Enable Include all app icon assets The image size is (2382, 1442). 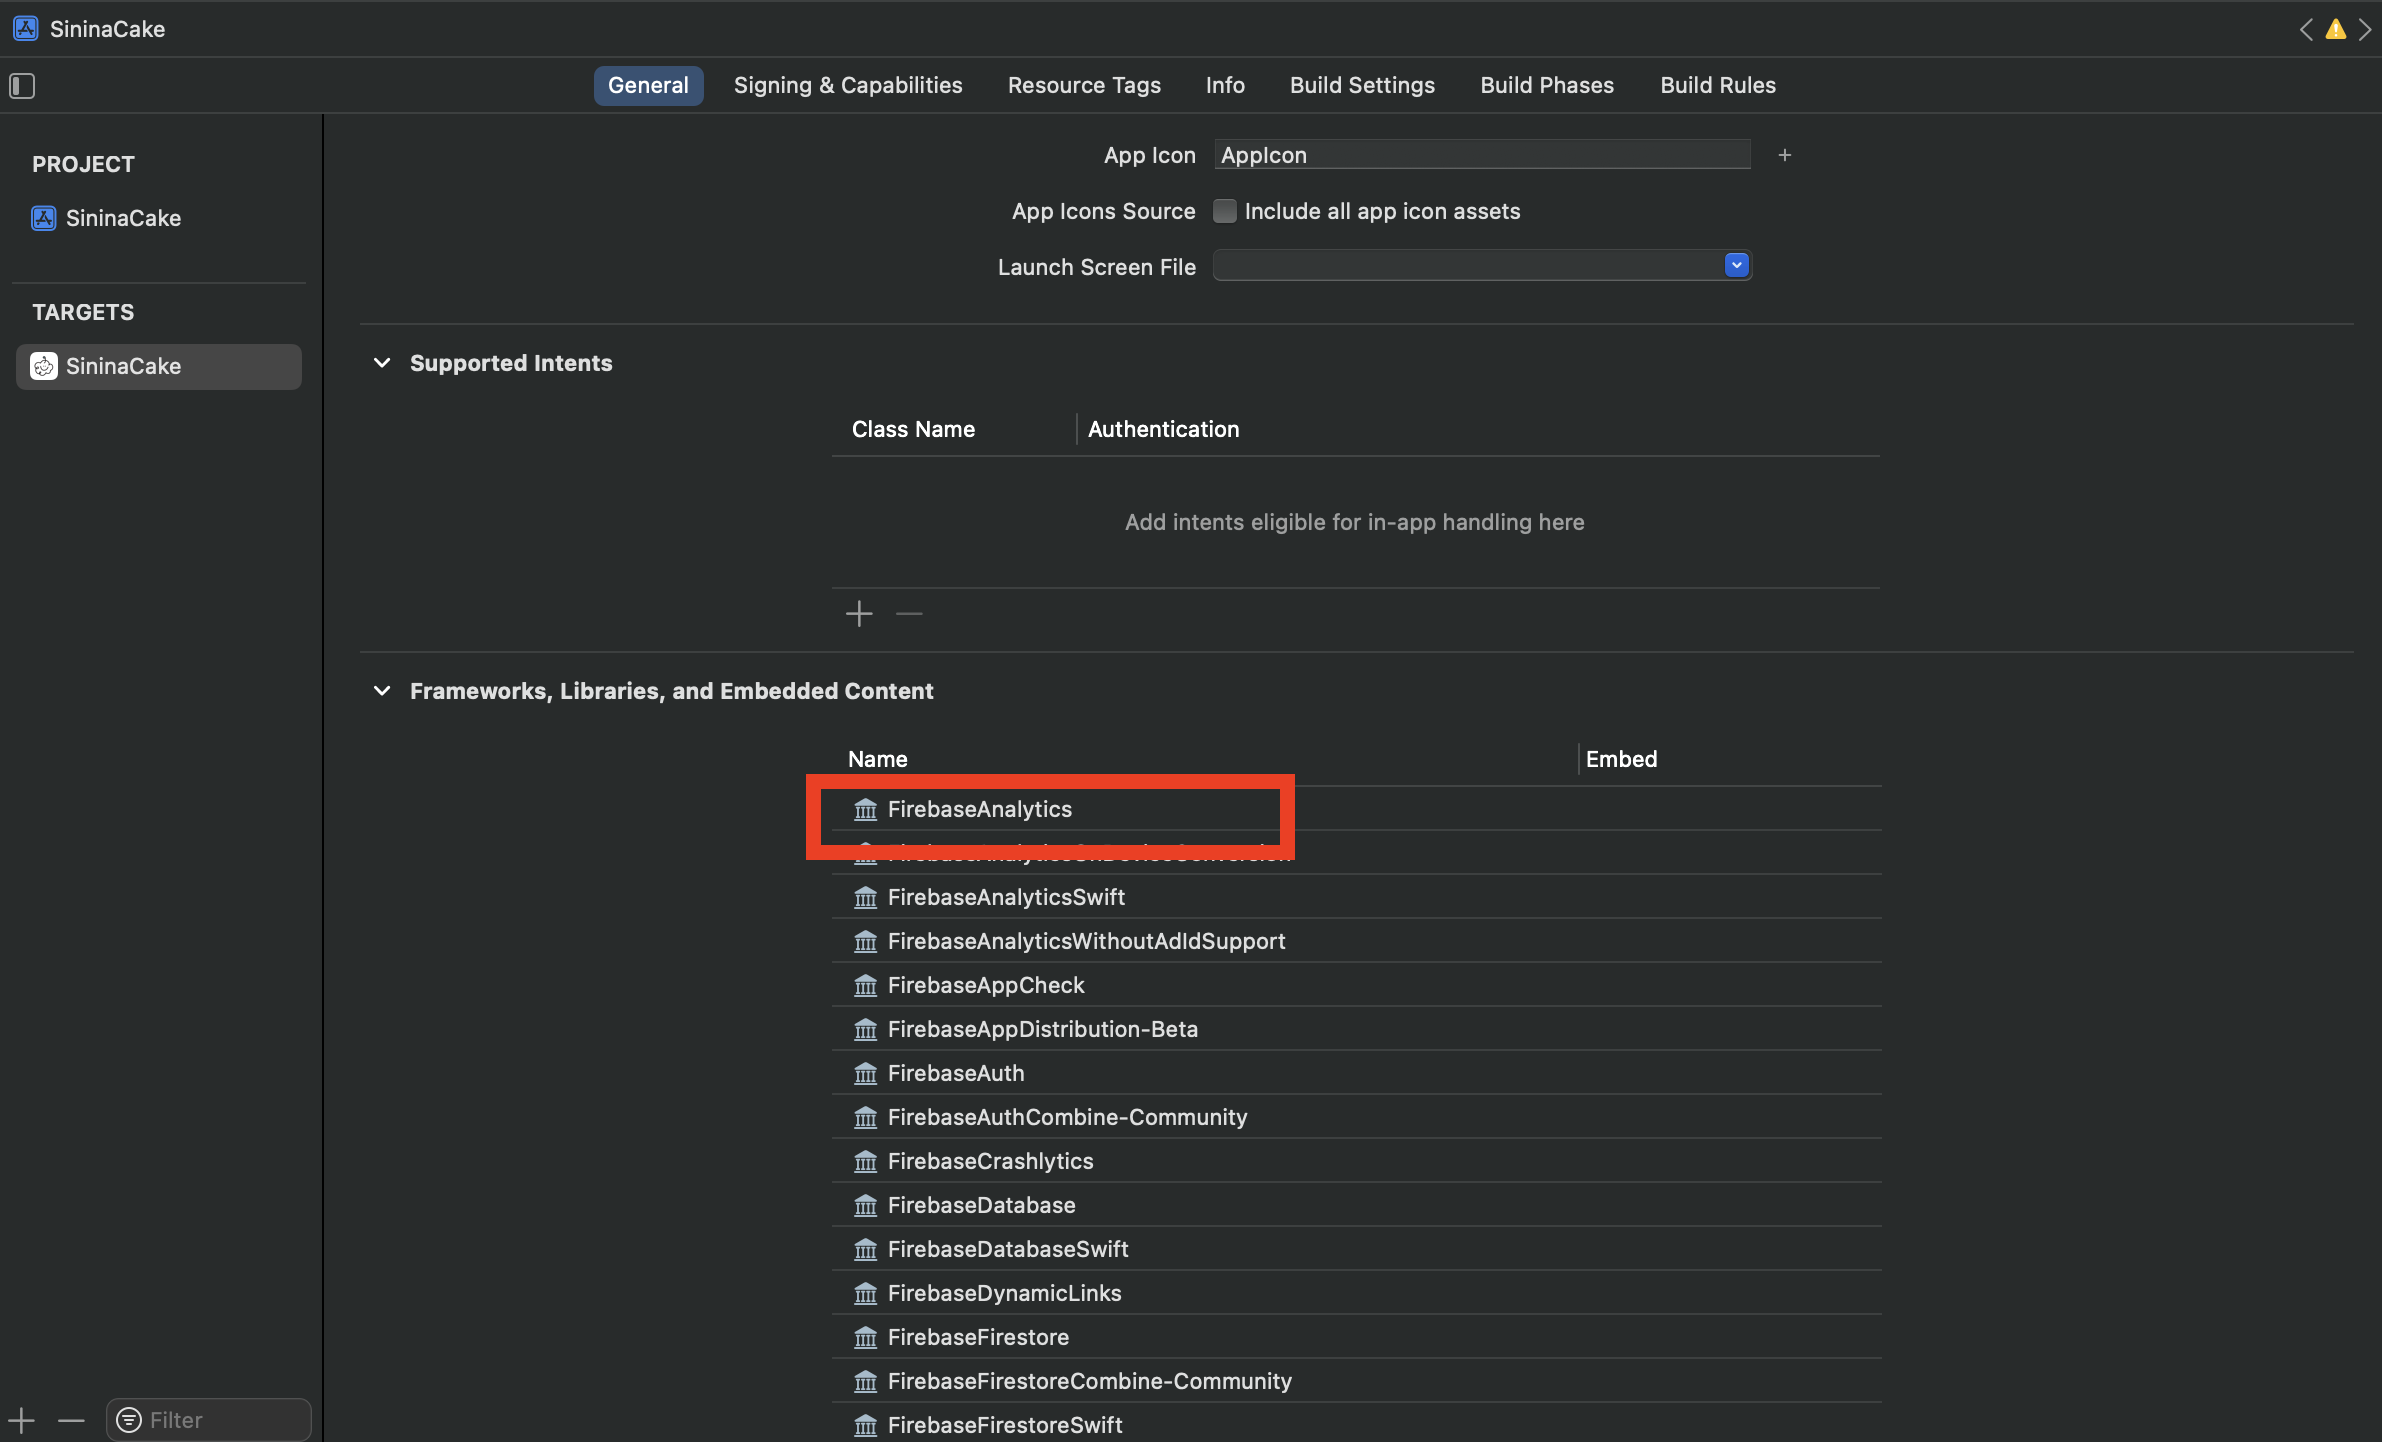[x=1224, y=211]
